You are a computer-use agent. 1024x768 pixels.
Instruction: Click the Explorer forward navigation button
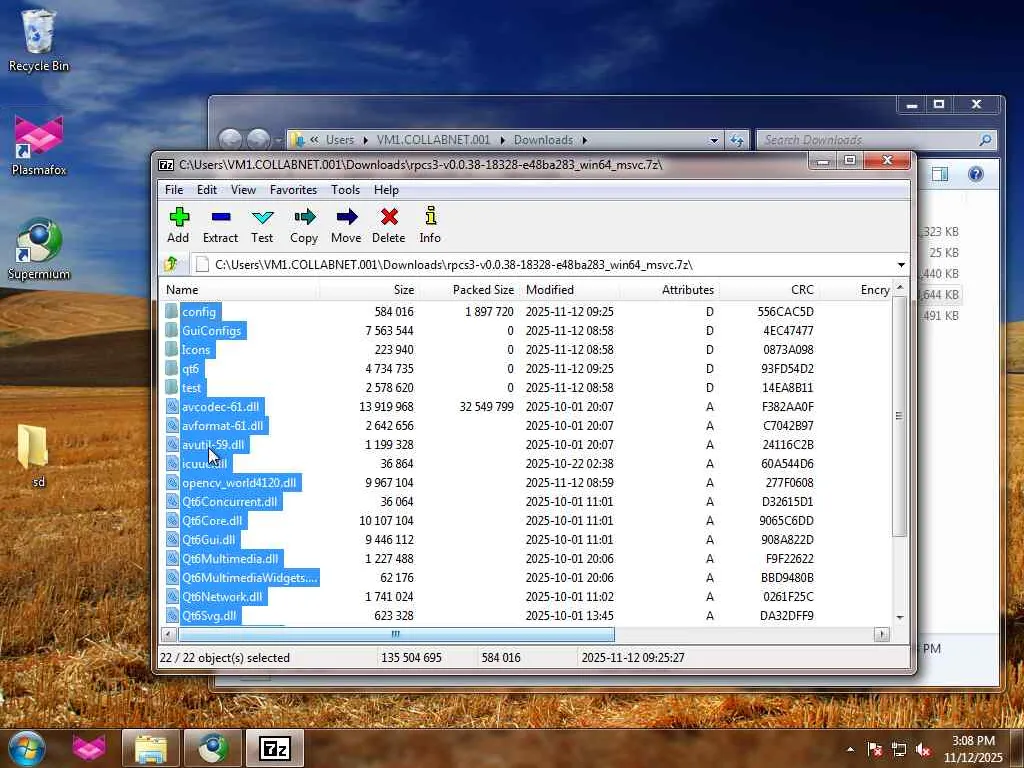pyautogui.click(x=259, y=139)
